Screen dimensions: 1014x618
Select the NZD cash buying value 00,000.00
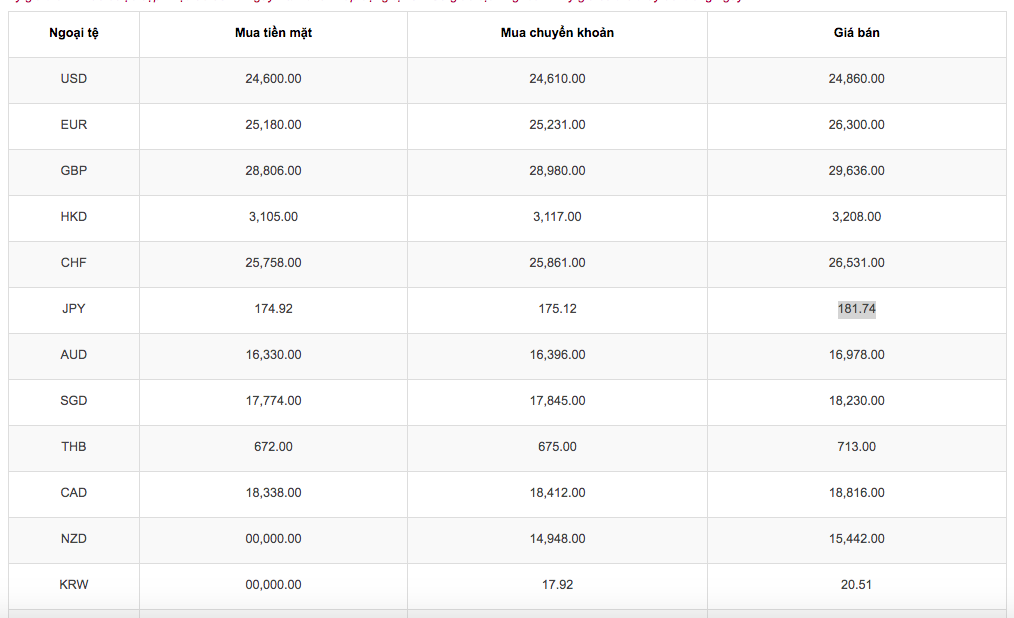pyautogui.click(x=273, y=539)
